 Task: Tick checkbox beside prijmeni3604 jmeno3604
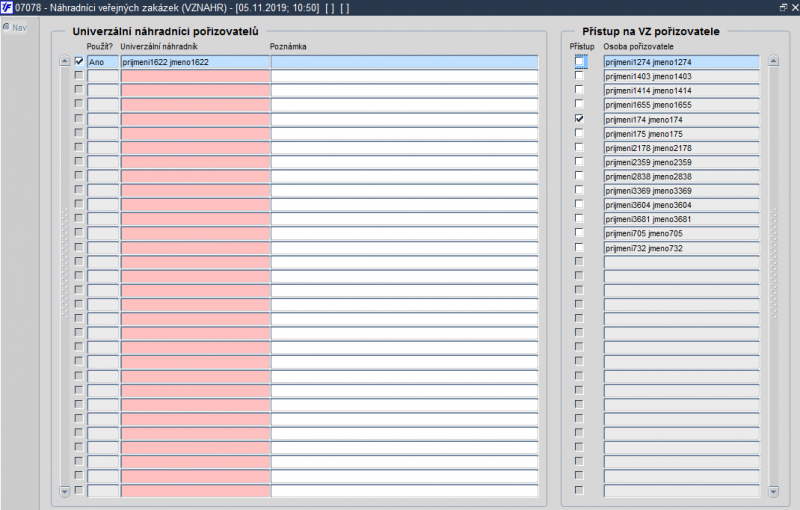(579, 205)
